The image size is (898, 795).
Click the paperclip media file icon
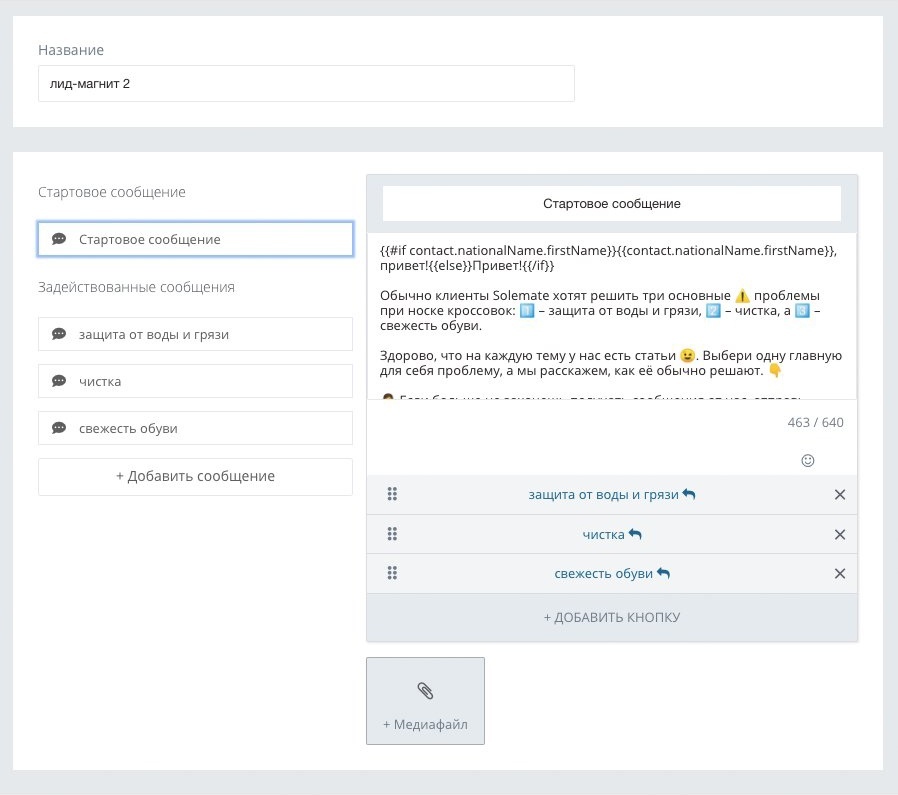pos(425,690)
